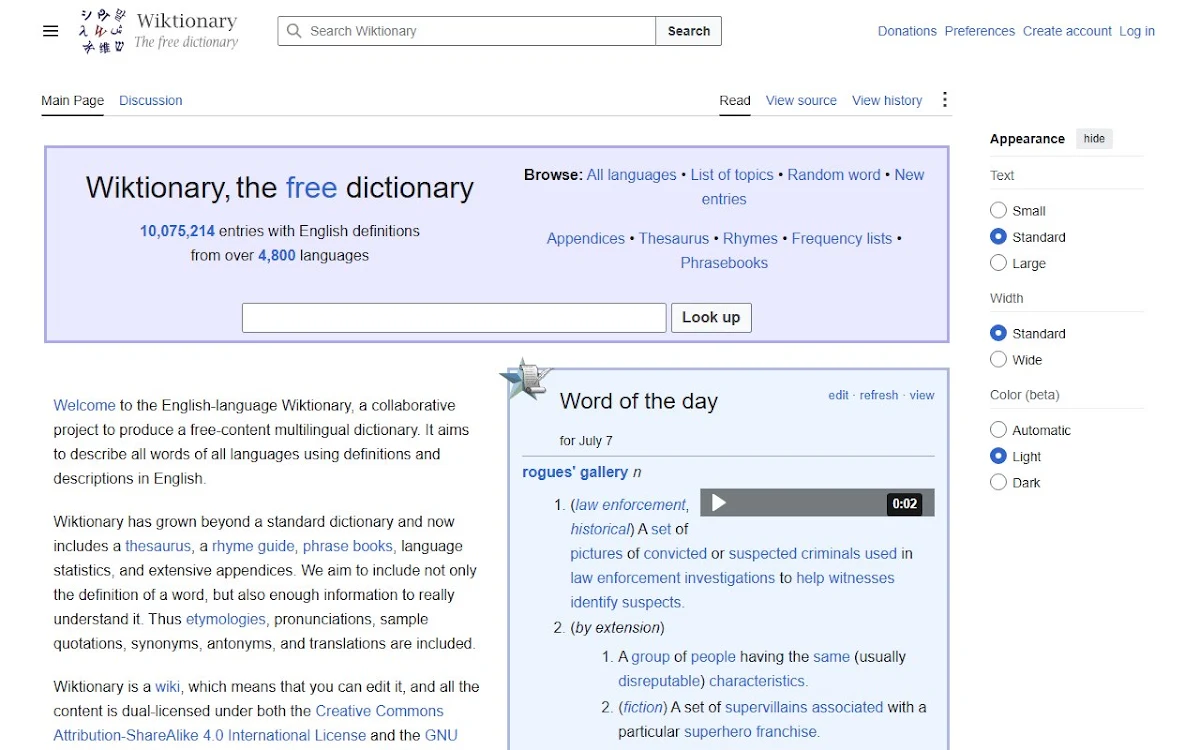Open the wiki link
1200x750 pixels.
click(167, 687)
